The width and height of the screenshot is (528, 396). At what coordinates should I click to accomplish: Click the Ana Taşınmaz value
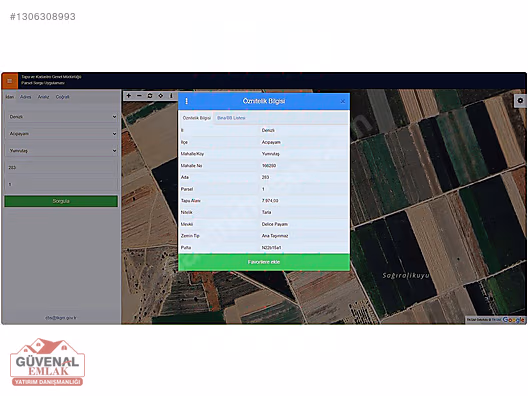[275, 236]
